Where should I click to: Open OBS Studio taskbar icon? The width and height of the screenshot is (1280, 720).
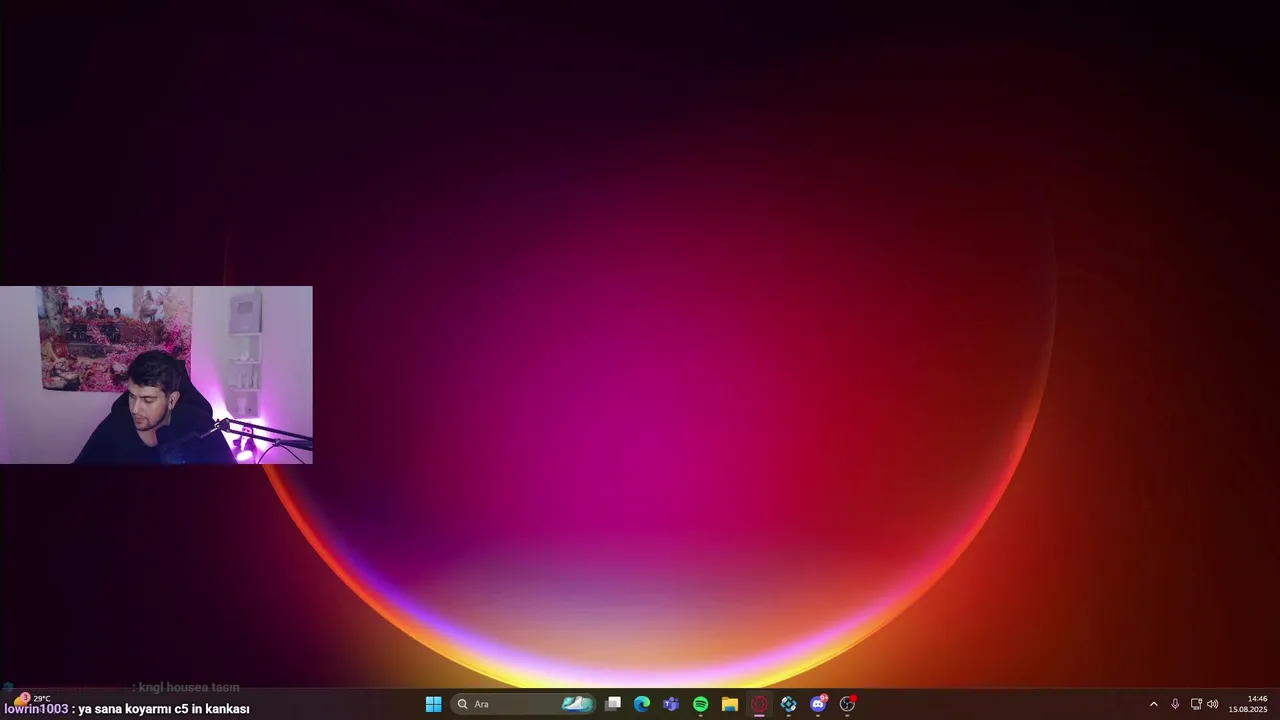847,704
